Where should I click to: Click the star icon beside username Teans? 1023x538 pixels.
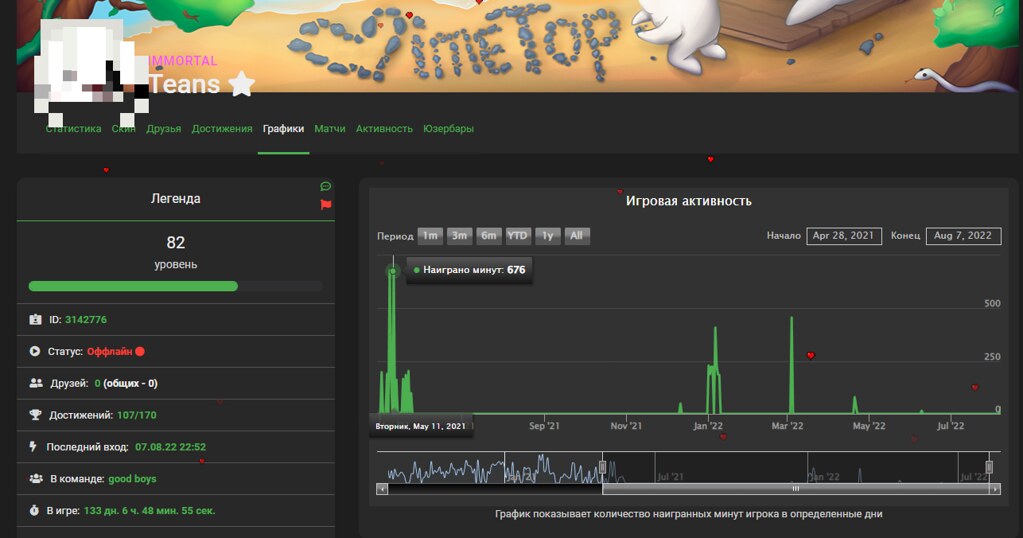point(241,85)
